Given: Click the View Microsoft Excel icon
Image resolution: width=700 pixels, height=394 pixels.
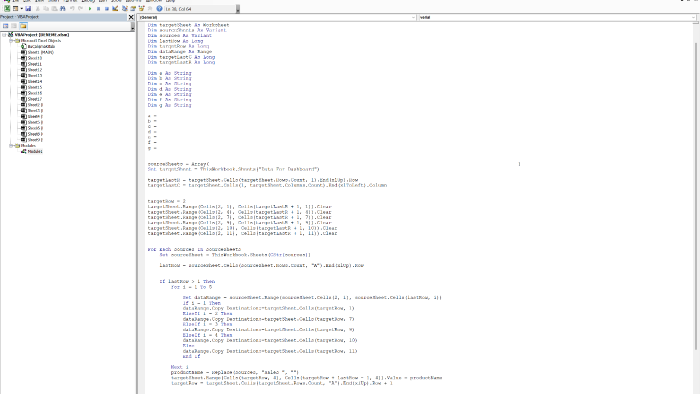Looking at the screenshot, I should coord(7,8).
